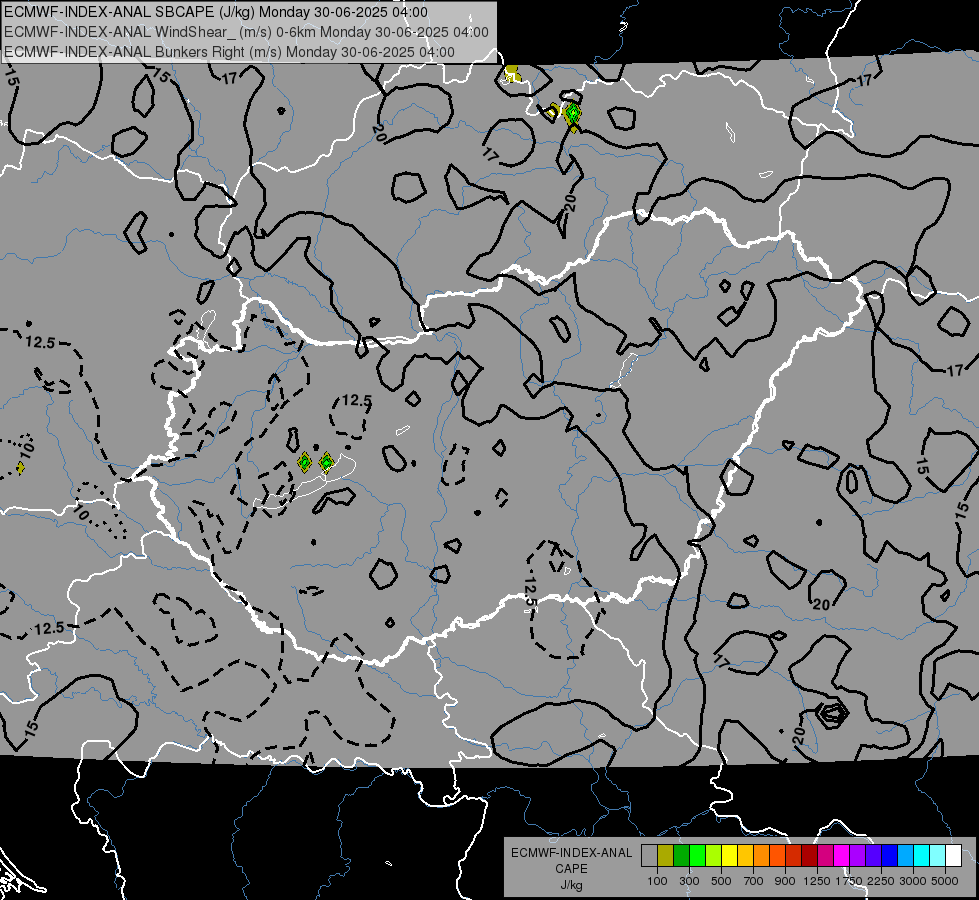The image size is (979, 900).
Task: Pick the bright green legend swatch
Action: [x=697, y=856]
